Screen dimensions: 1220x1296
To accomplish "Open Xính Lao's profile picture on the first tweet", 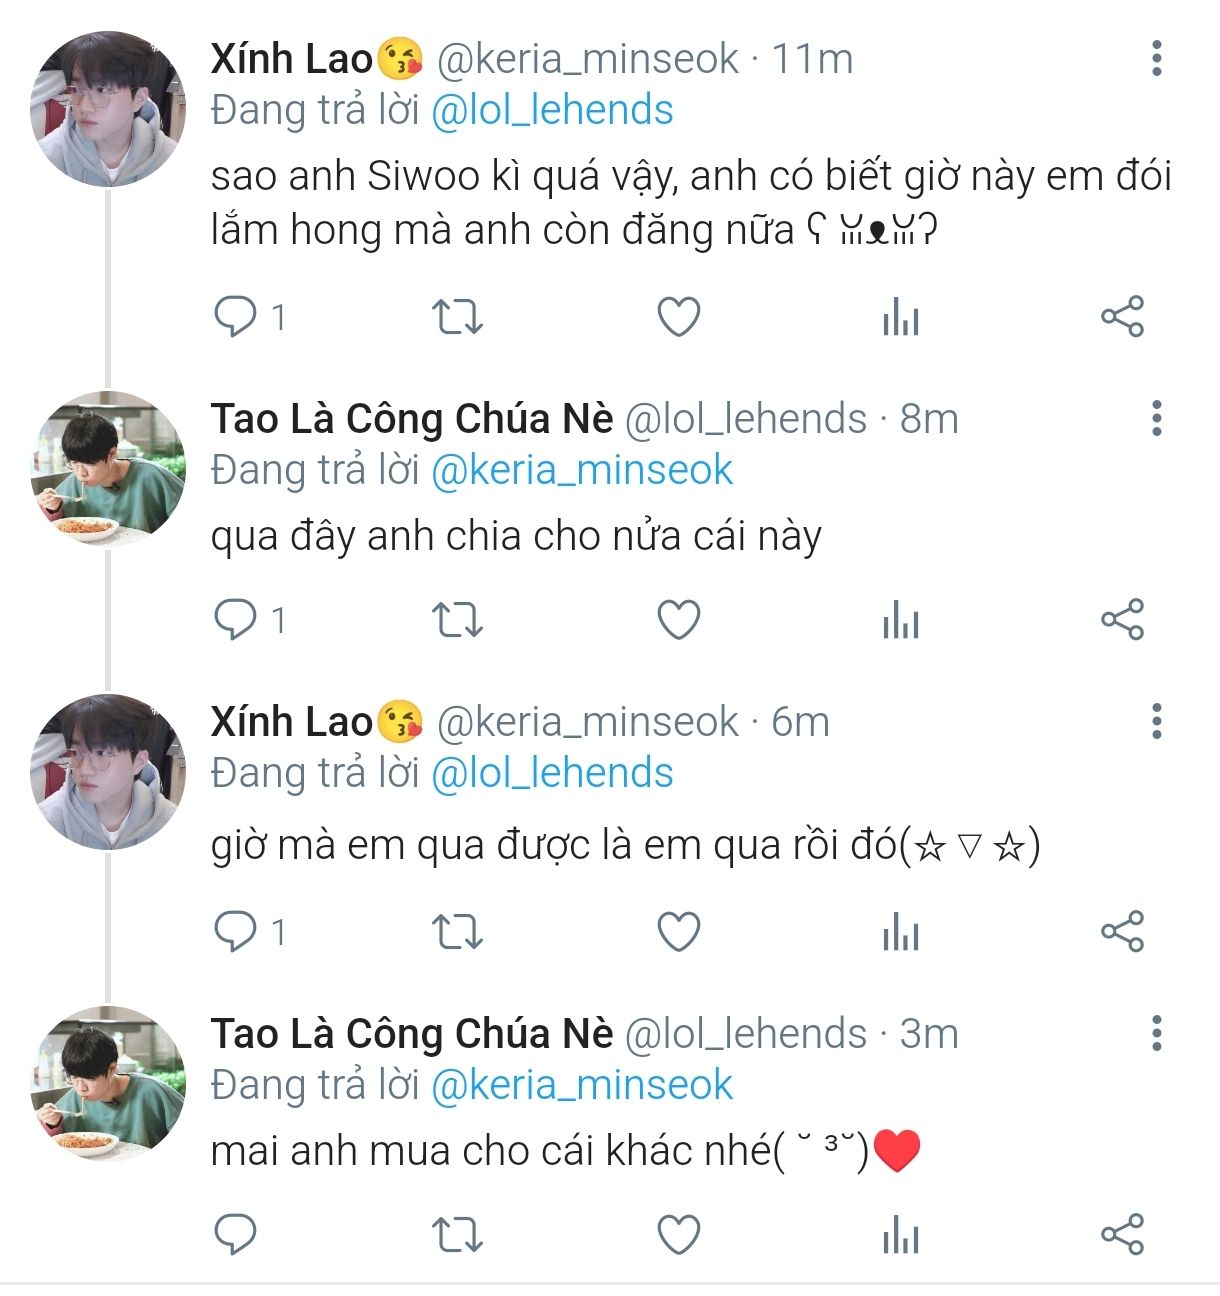I will tap(108, 109).
